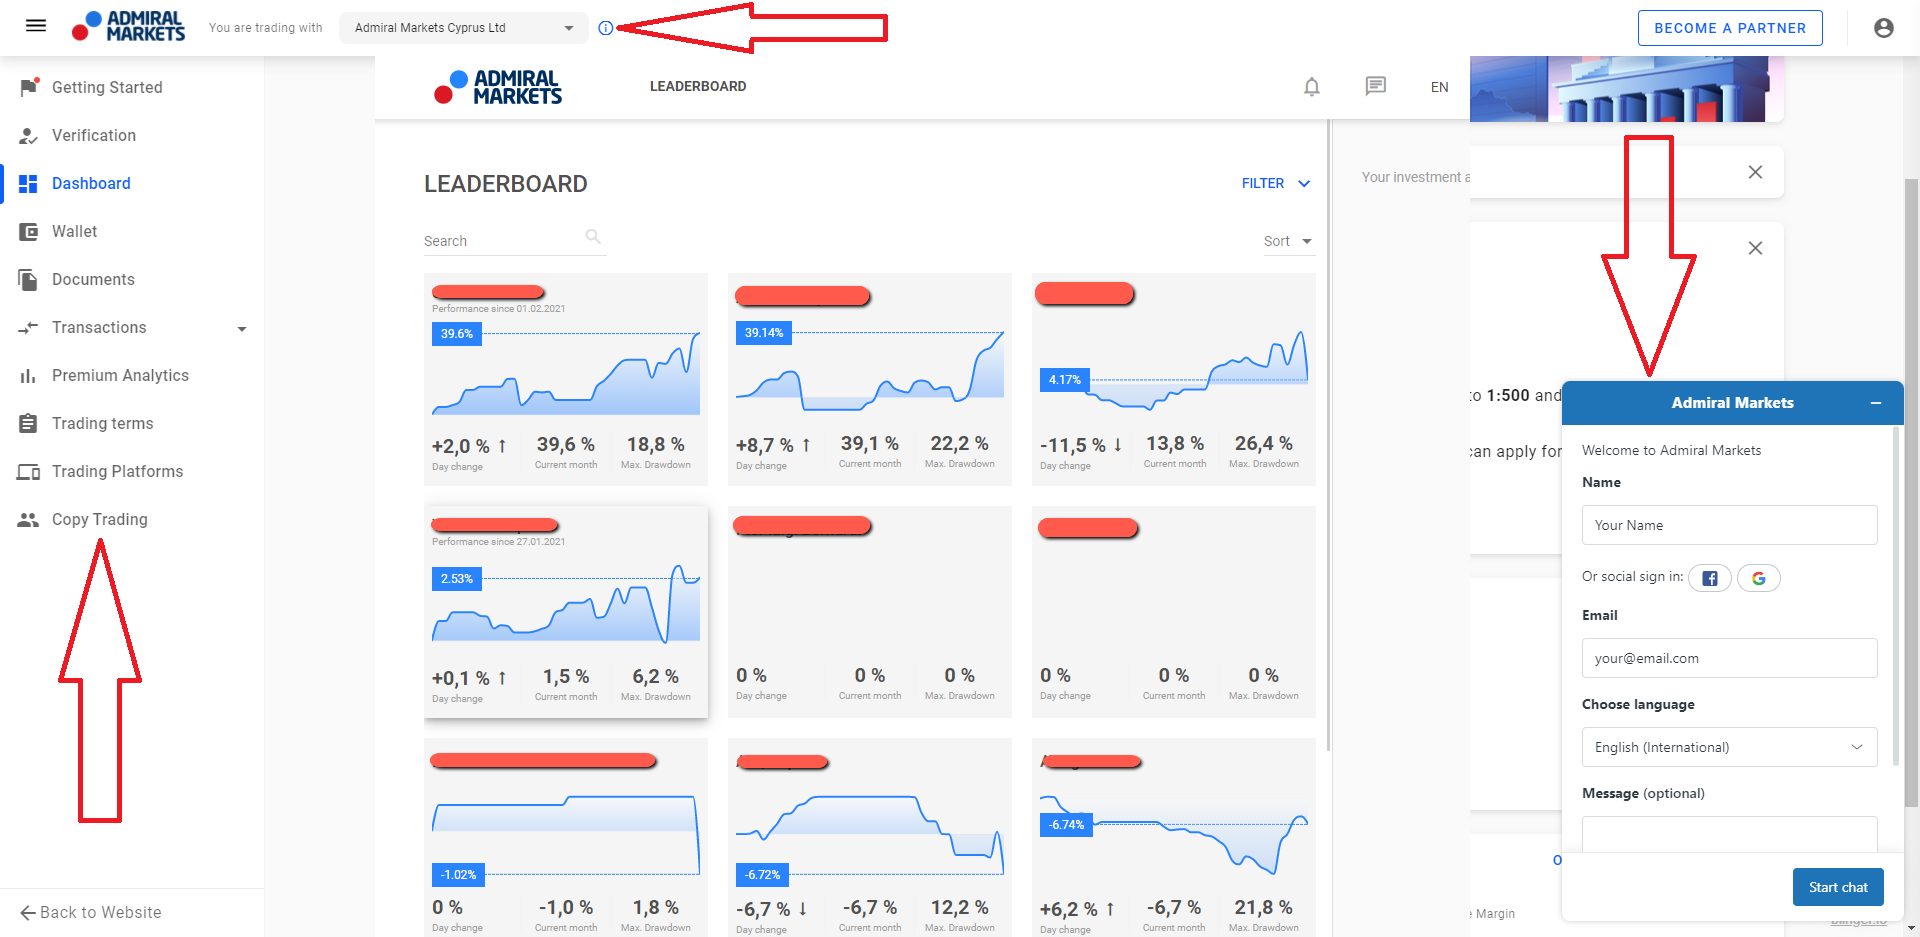Close the 'Your investment' notification card
1920x937 pixels.
1755,172
